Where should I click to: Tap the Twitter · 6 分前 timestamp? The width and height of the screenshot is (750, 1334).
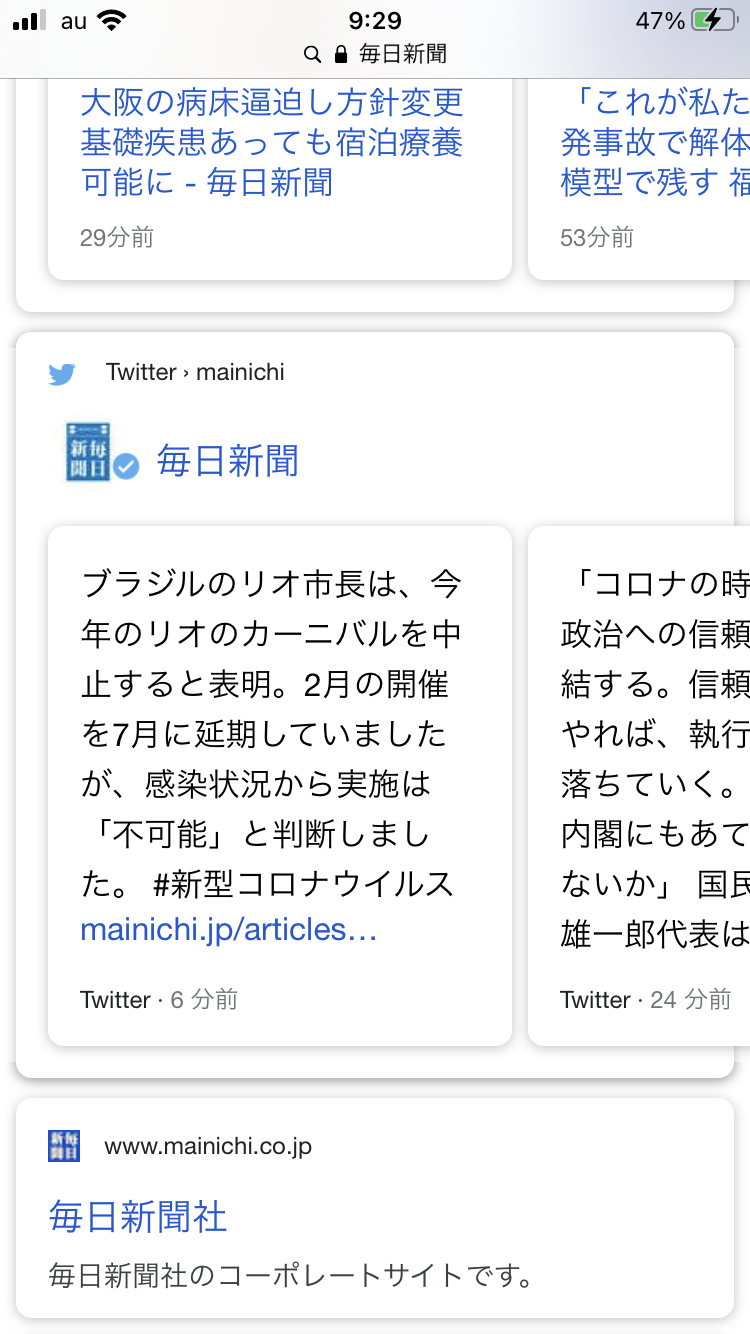coord(159,999)
